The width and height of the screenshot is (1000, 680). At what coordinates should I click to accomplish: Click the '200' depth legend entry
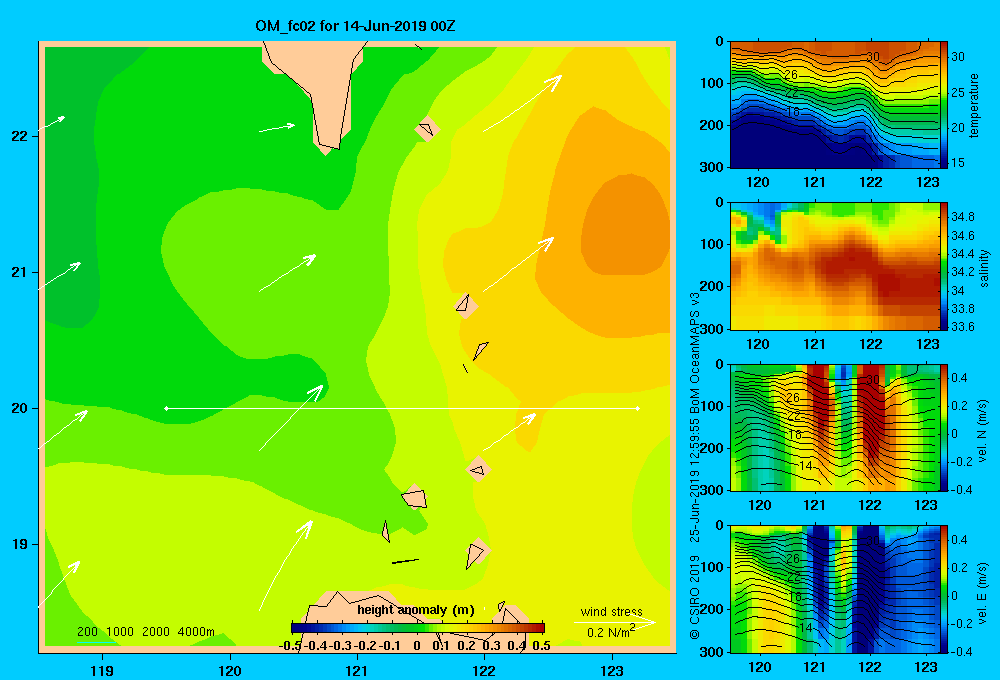pyautogui.click(x=87, y=632)
